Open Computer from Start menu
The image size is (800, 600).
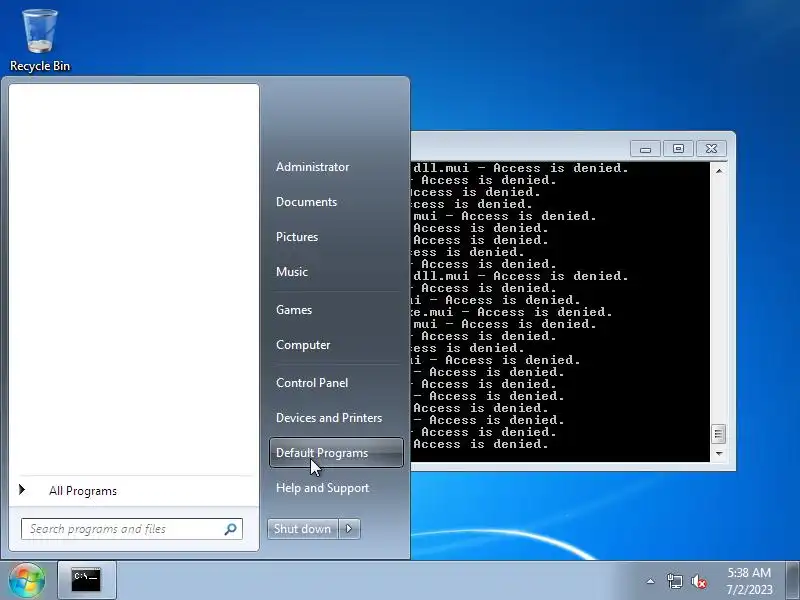(x=303, y=345)
